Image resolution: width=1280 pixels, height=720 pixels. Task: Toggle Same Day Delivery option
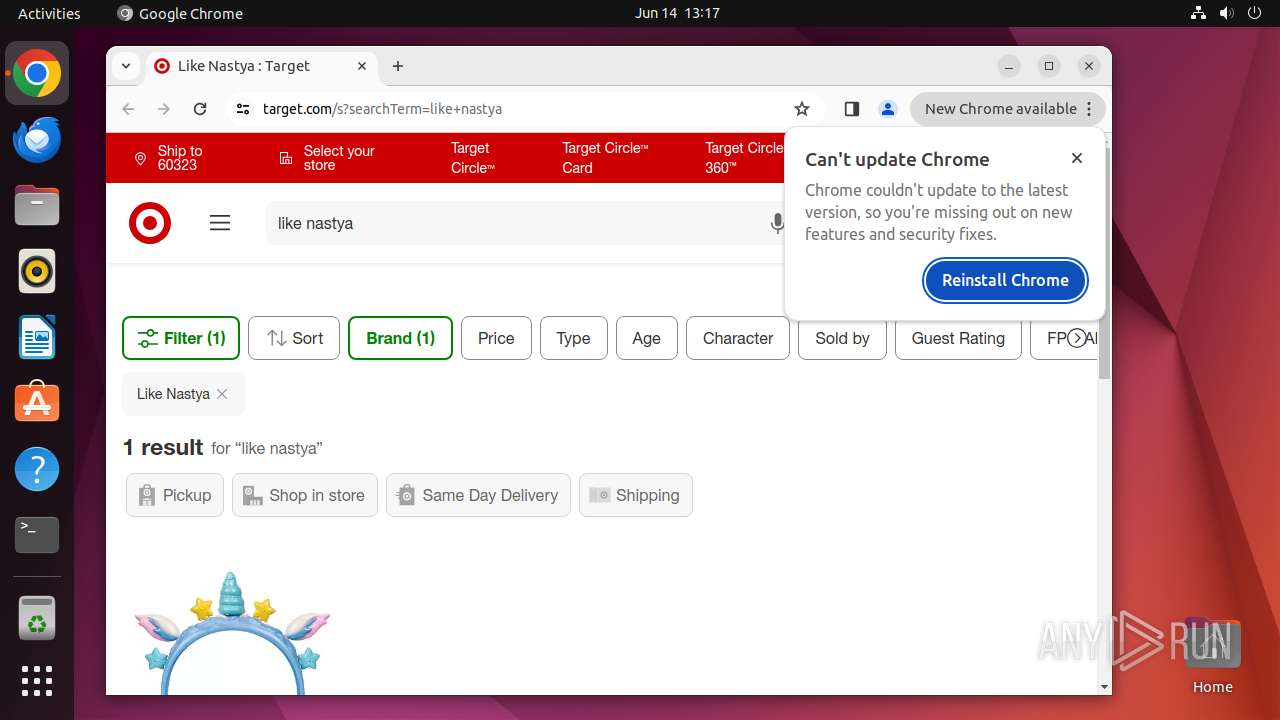coord(478,495)
